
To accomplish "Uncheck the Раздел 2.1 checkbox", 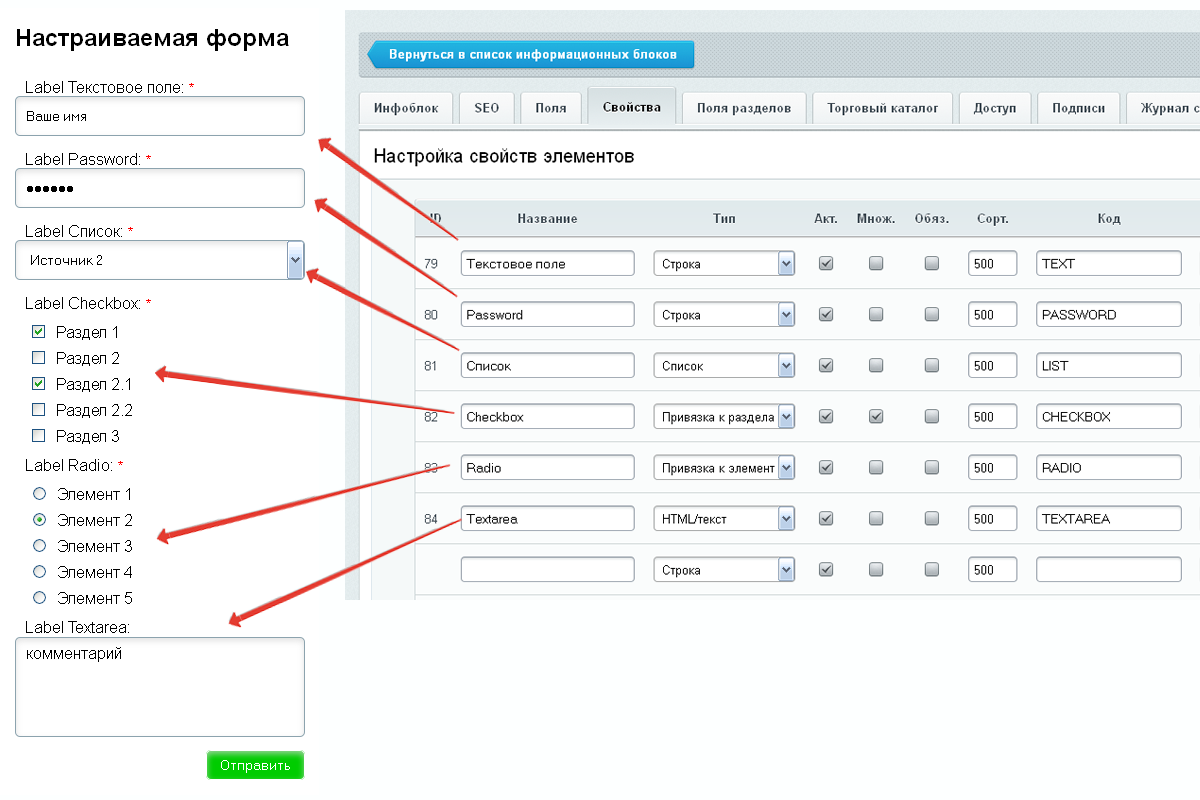I will coord(39,383).
